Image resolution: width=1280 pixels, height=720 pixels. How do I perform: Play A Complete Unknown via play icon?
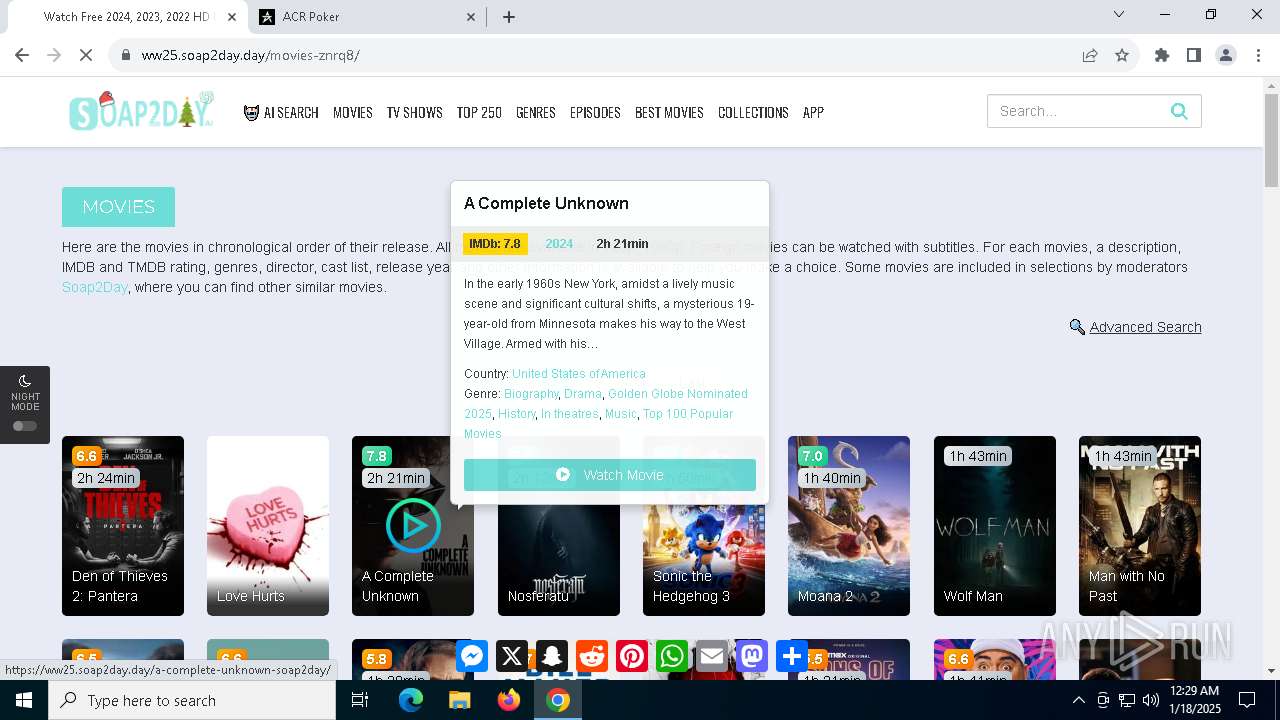(413, 525)
